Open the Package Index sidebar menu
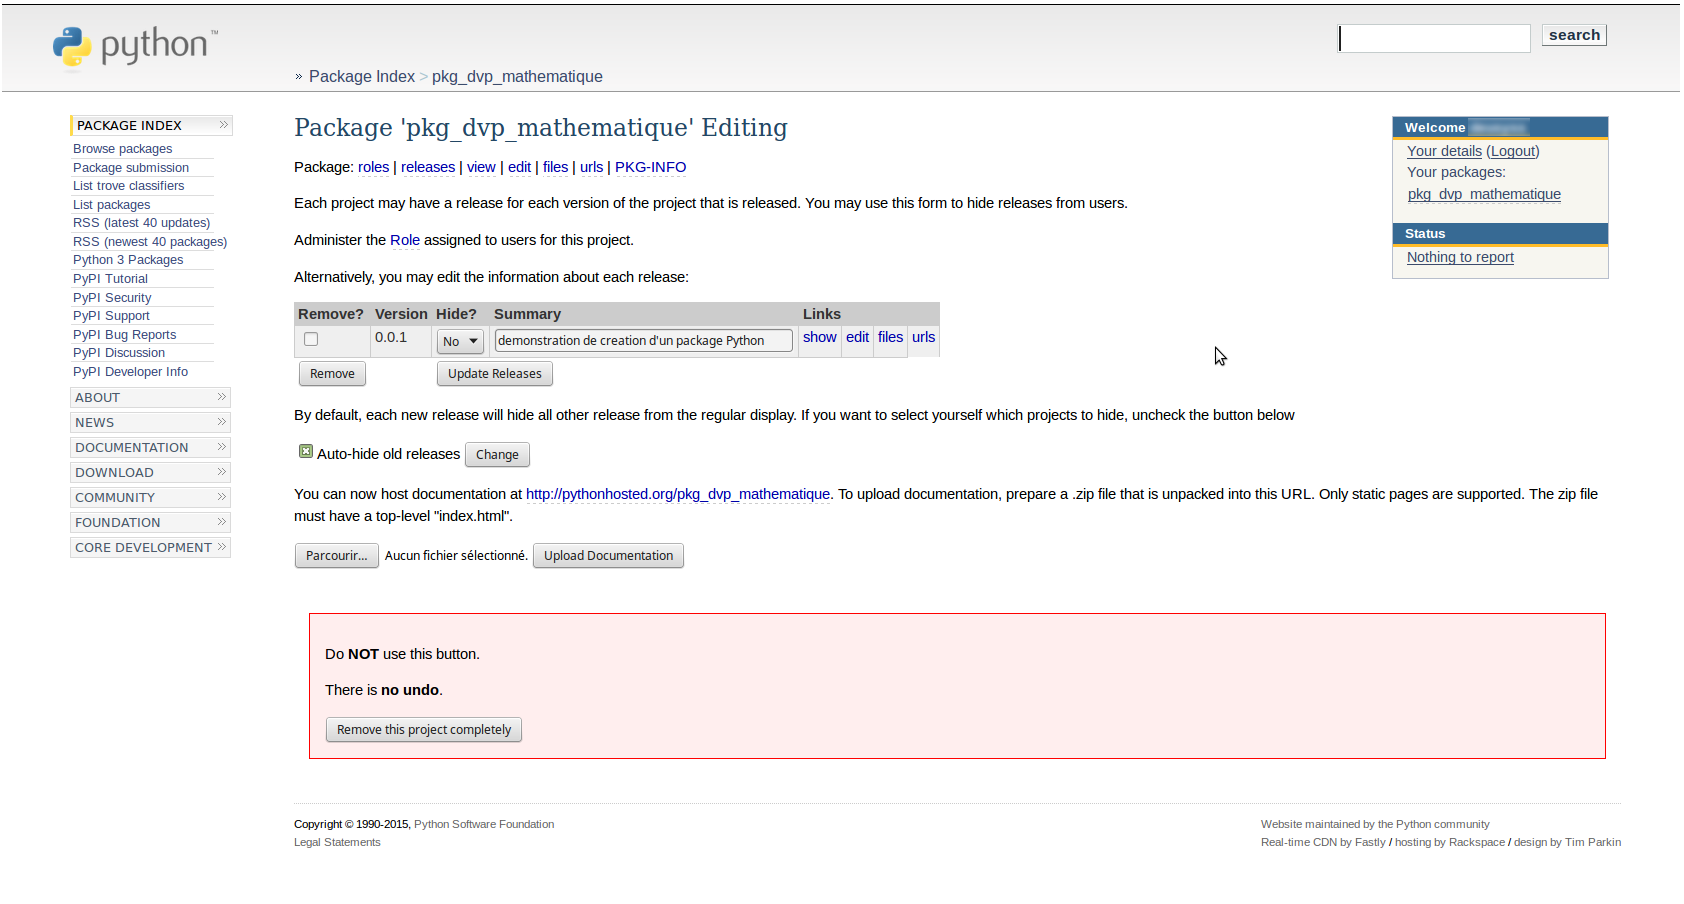Image resolution: width=1684 pixels, height=904 pixels. 150,126
